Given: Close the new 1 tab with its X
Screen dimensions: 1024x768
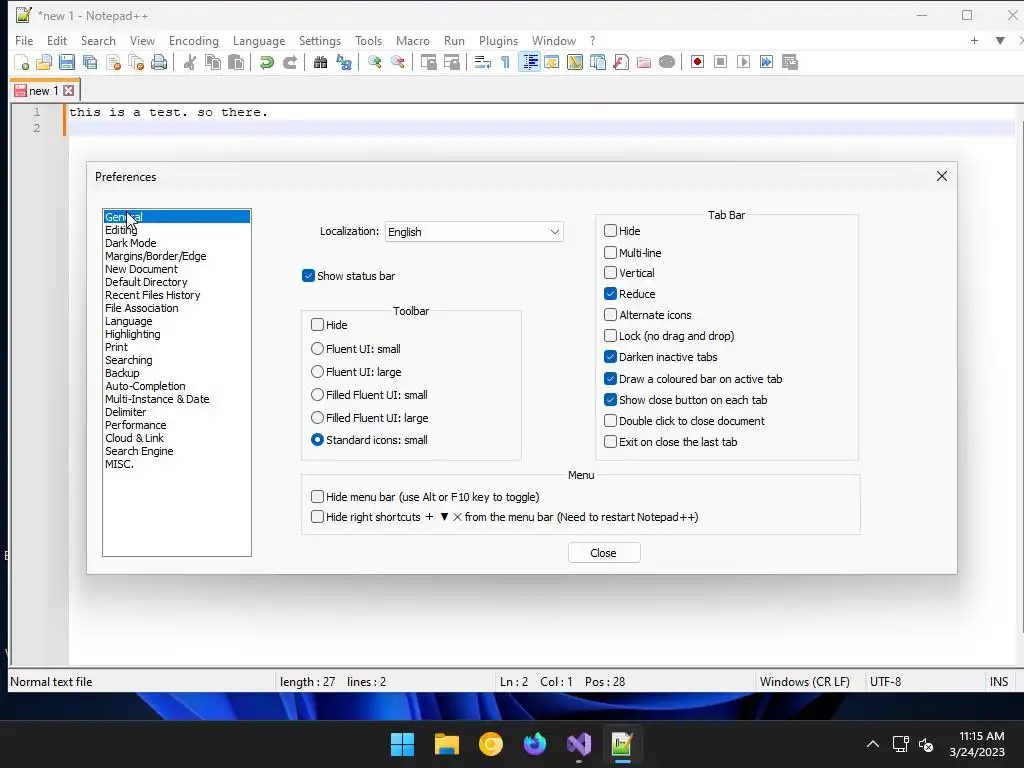Looking at the screenshot, I should tap(69, 90).
